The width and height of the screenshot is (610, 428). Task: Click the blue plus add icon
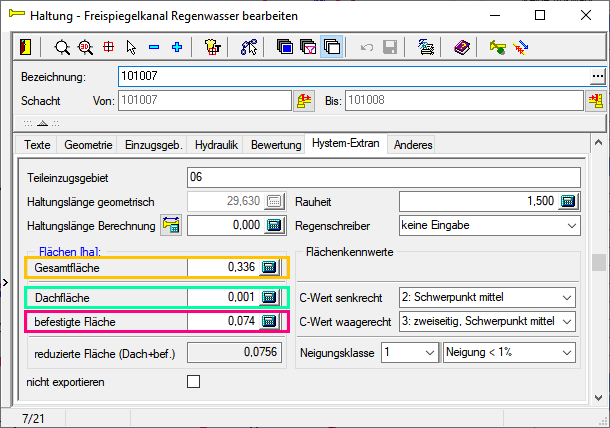pyautogui.click(x=177, y=47)
